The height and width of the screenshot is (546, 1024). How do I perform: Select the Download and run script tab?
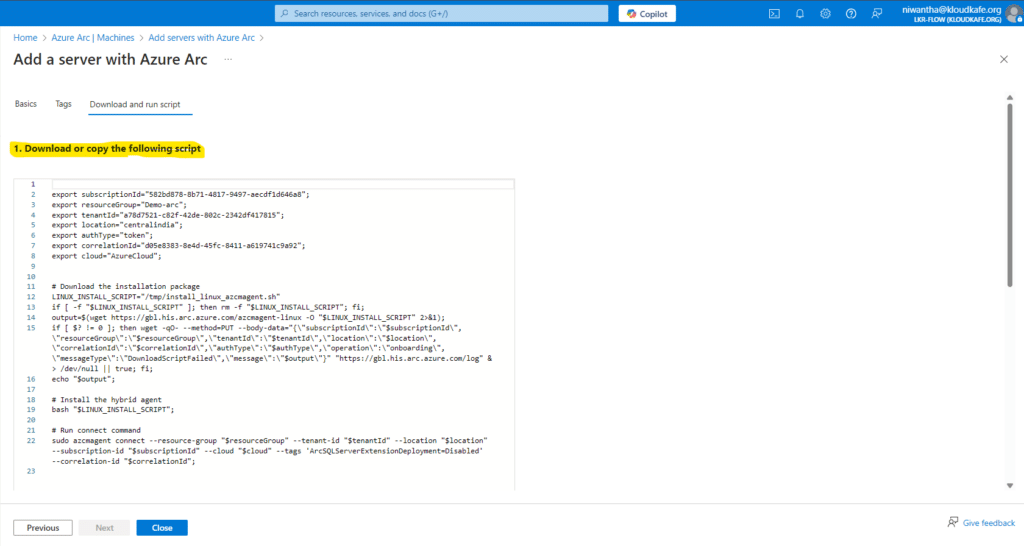(134, 104)
